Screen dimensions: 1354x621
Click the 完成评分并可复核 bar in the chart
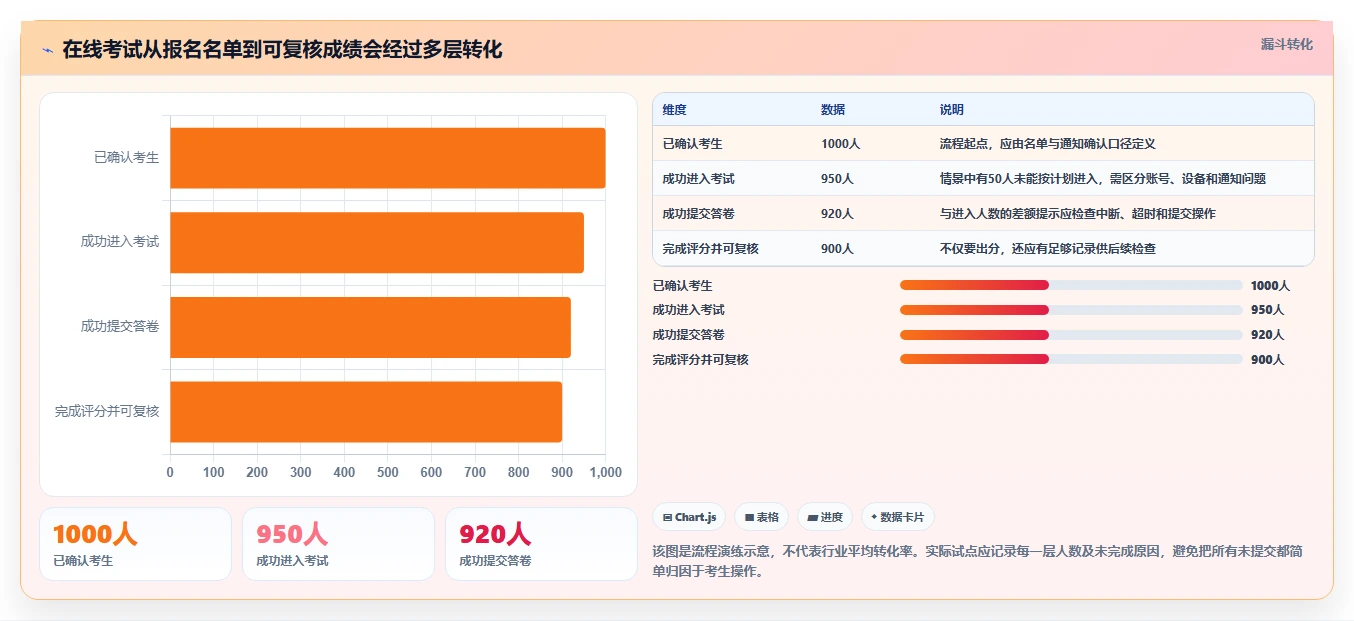click(366, 411)
